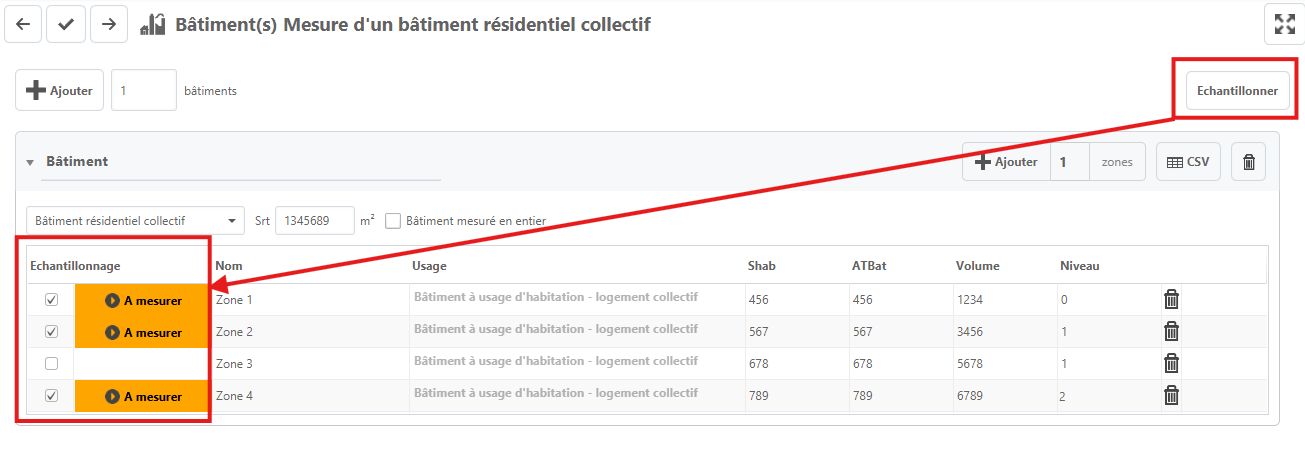1305x449 pixels.
Task: Delete the whole Bâtiment with trash icon
Action: 1249,161
